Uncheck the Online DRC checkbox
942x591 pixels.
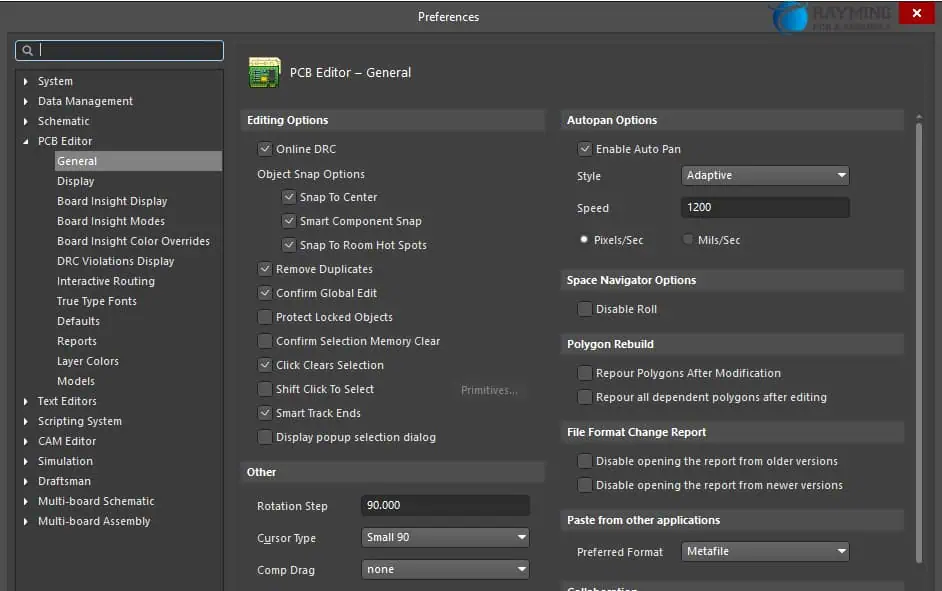(265, 149)
